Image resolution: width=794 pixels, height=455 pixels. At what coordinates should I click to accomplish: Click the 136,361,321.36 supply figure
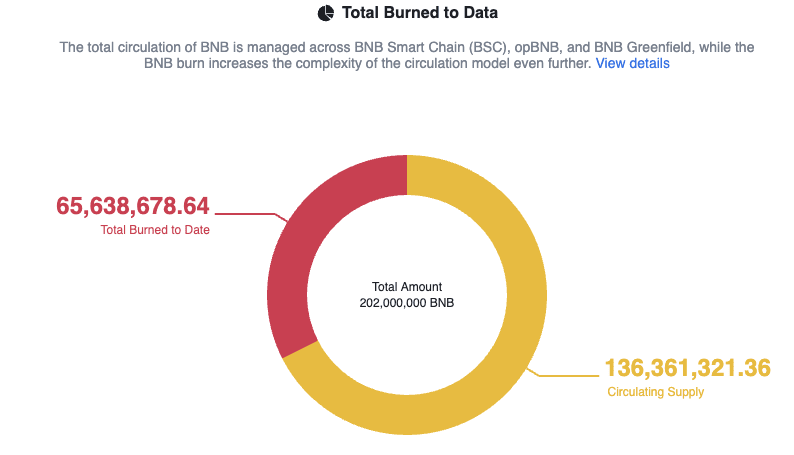[x=688, y=368]
